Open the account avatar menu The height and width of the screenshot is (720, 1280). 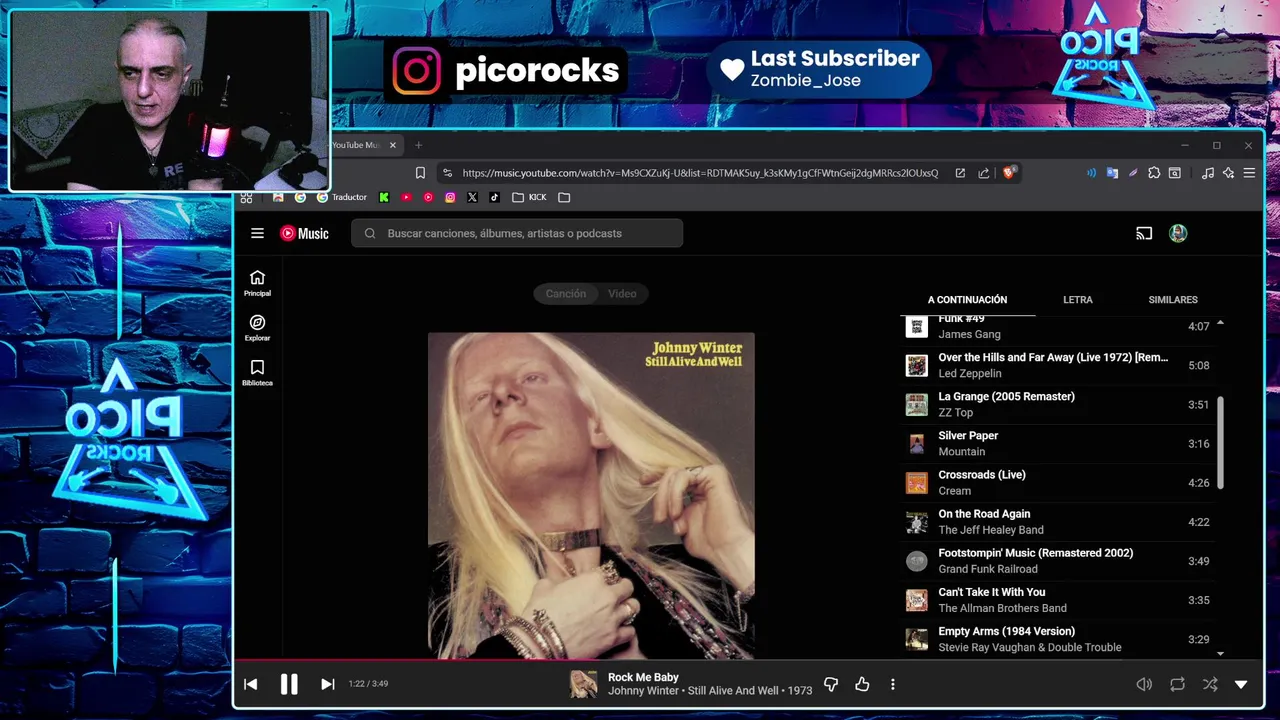pos(1178,233)
